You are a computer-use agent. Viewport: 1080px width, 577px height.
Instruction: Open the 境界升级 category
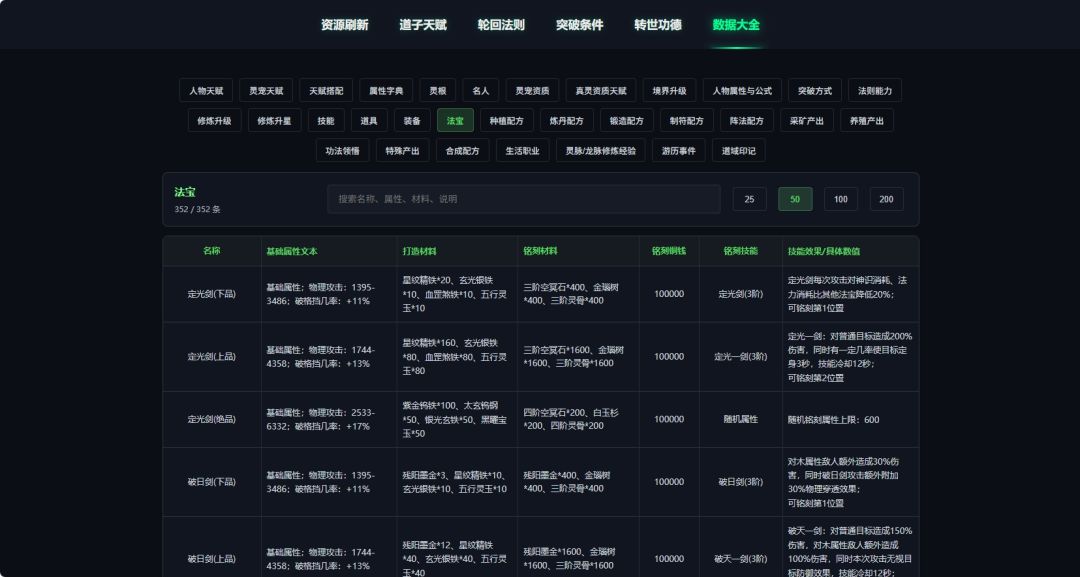click(x=669, y=90)
